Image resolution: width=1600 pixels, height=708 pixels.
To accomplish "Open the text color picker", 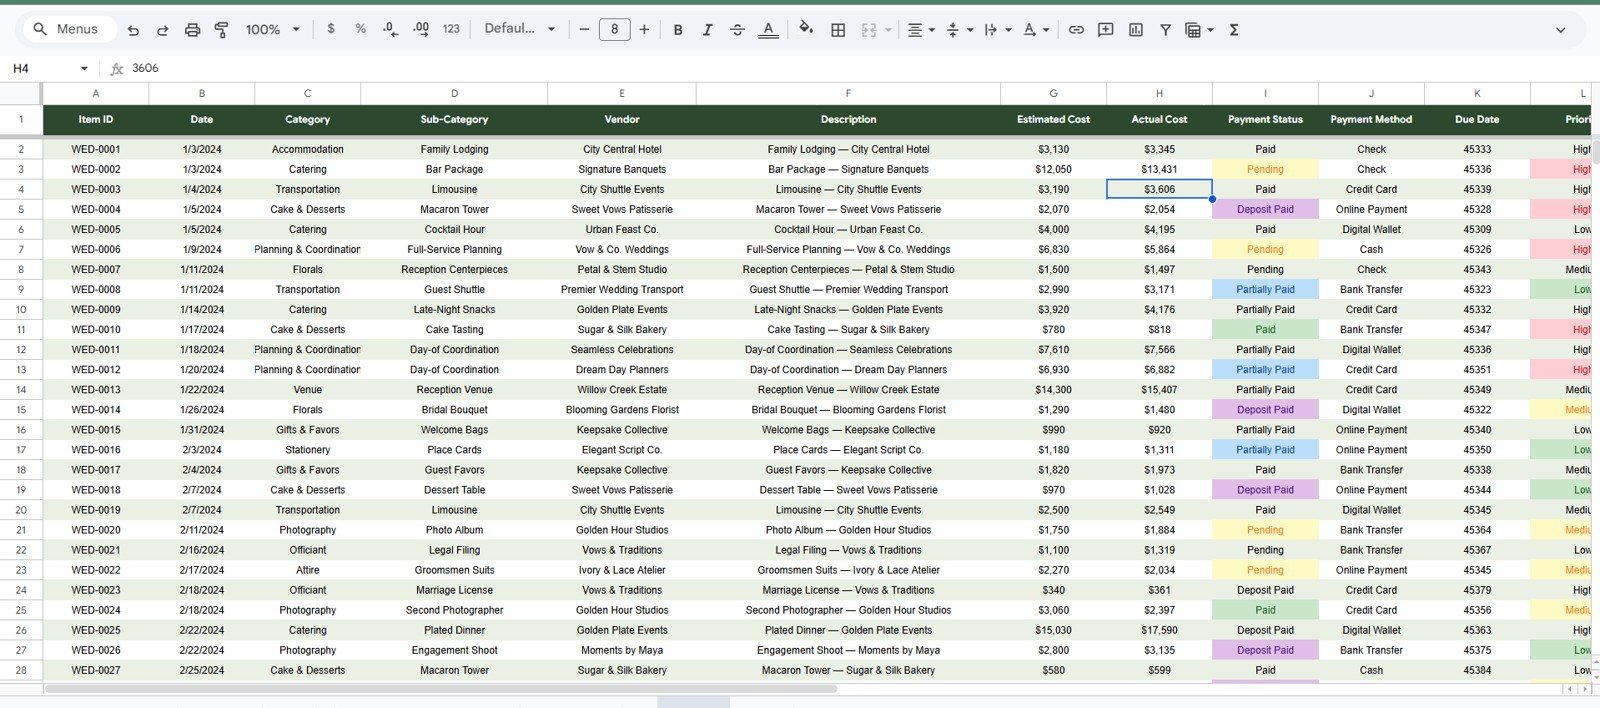I will pyautogui.click(x=768, y=30).
